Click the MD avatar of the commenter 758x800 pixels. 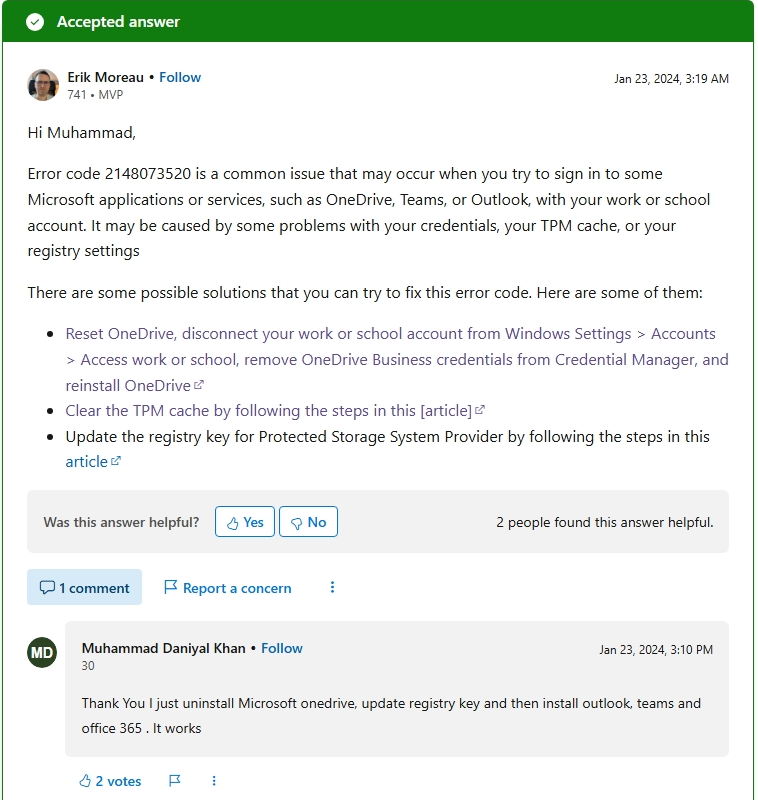(40, 652)
